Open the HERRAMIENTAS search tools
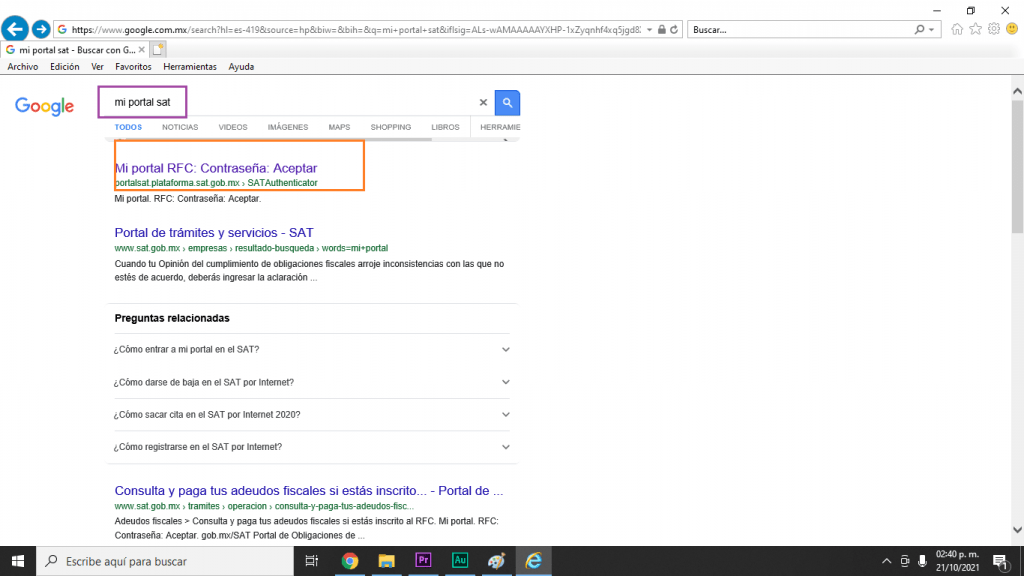The width and height of the screenshot is (1024, 576). tap(500, 127)
